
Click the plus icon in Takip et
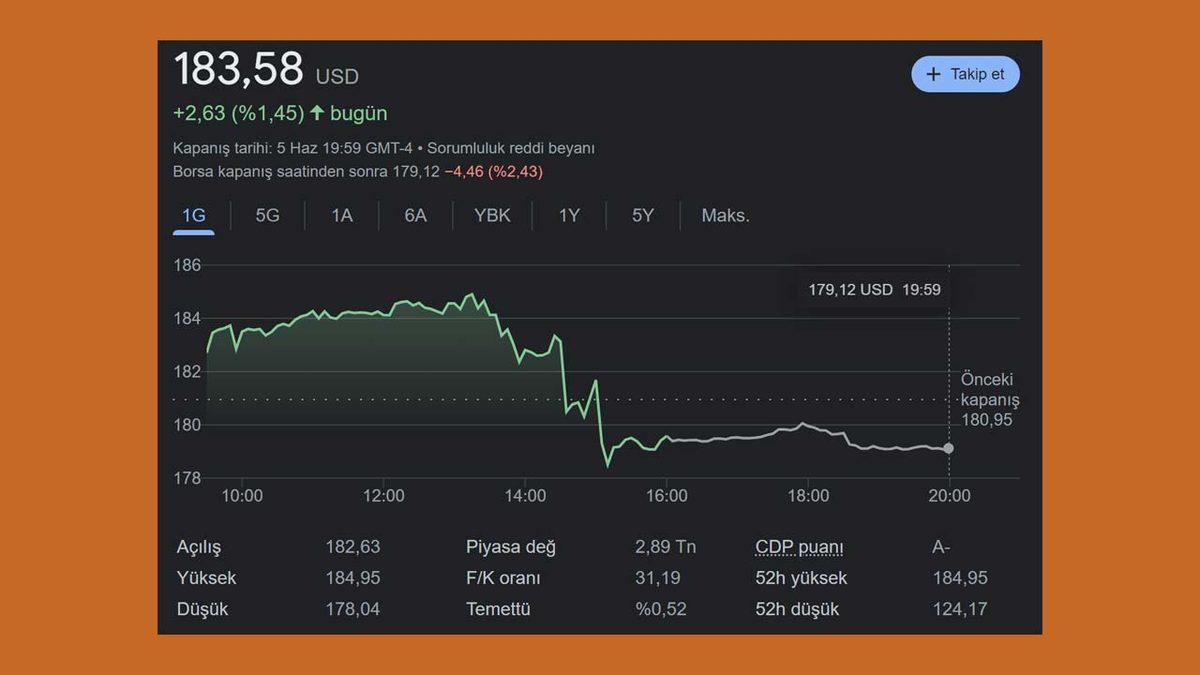pos(934,74)
